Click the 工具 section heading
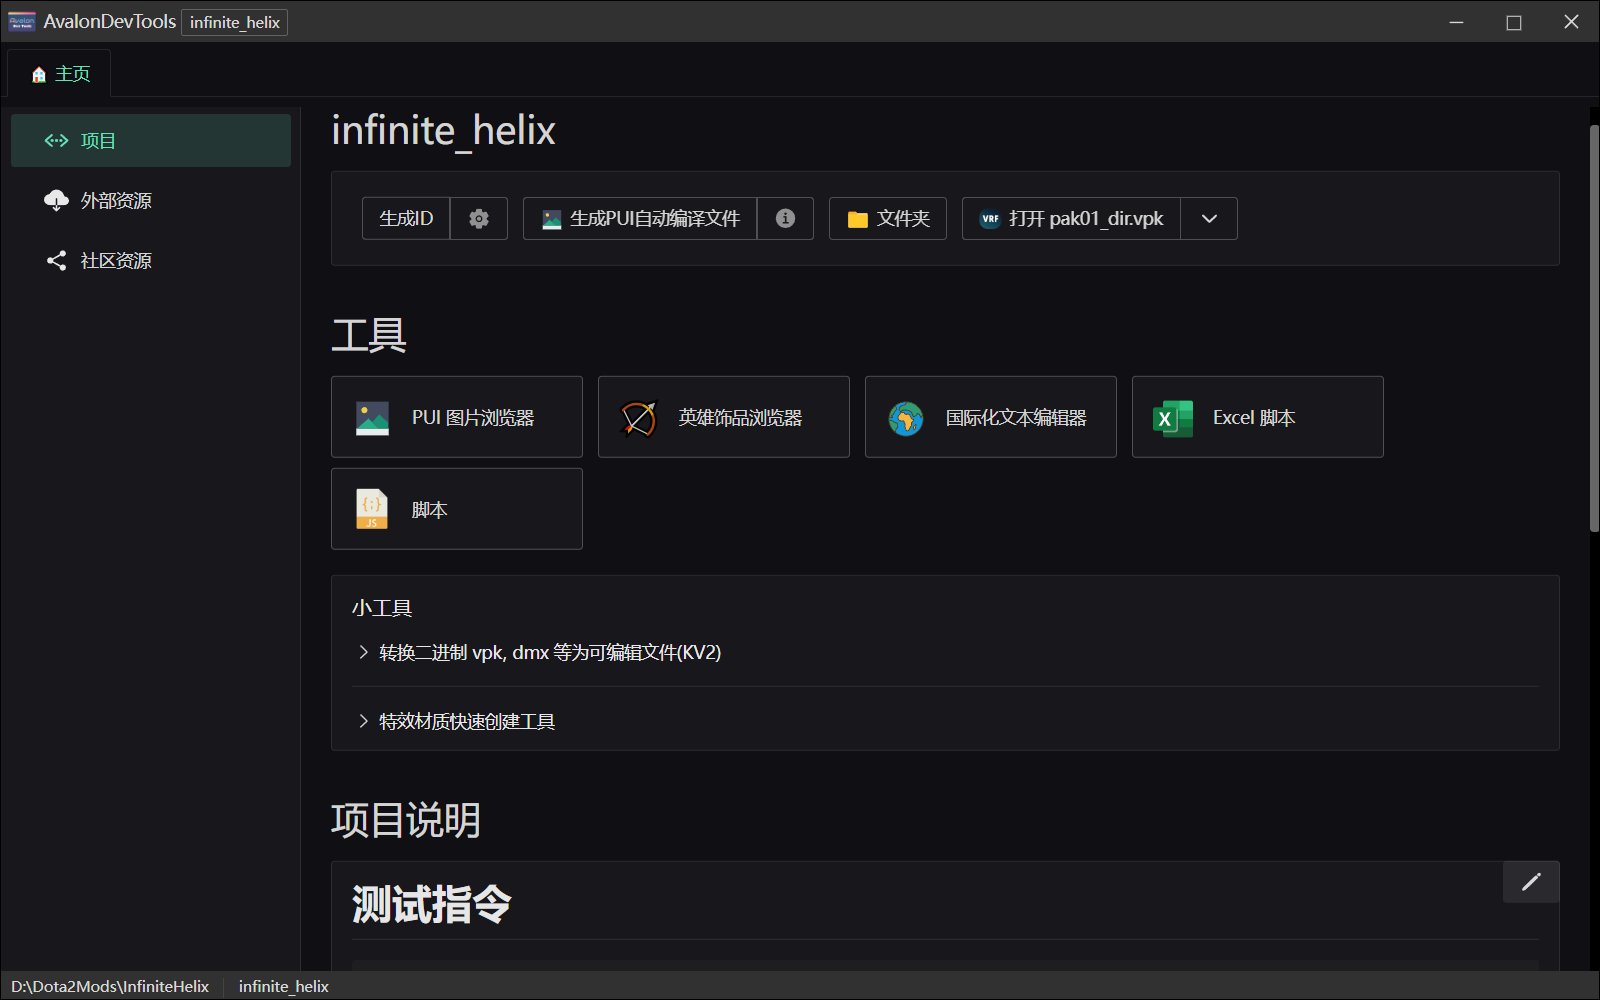1600x1000 pixels. coord(369,335)
